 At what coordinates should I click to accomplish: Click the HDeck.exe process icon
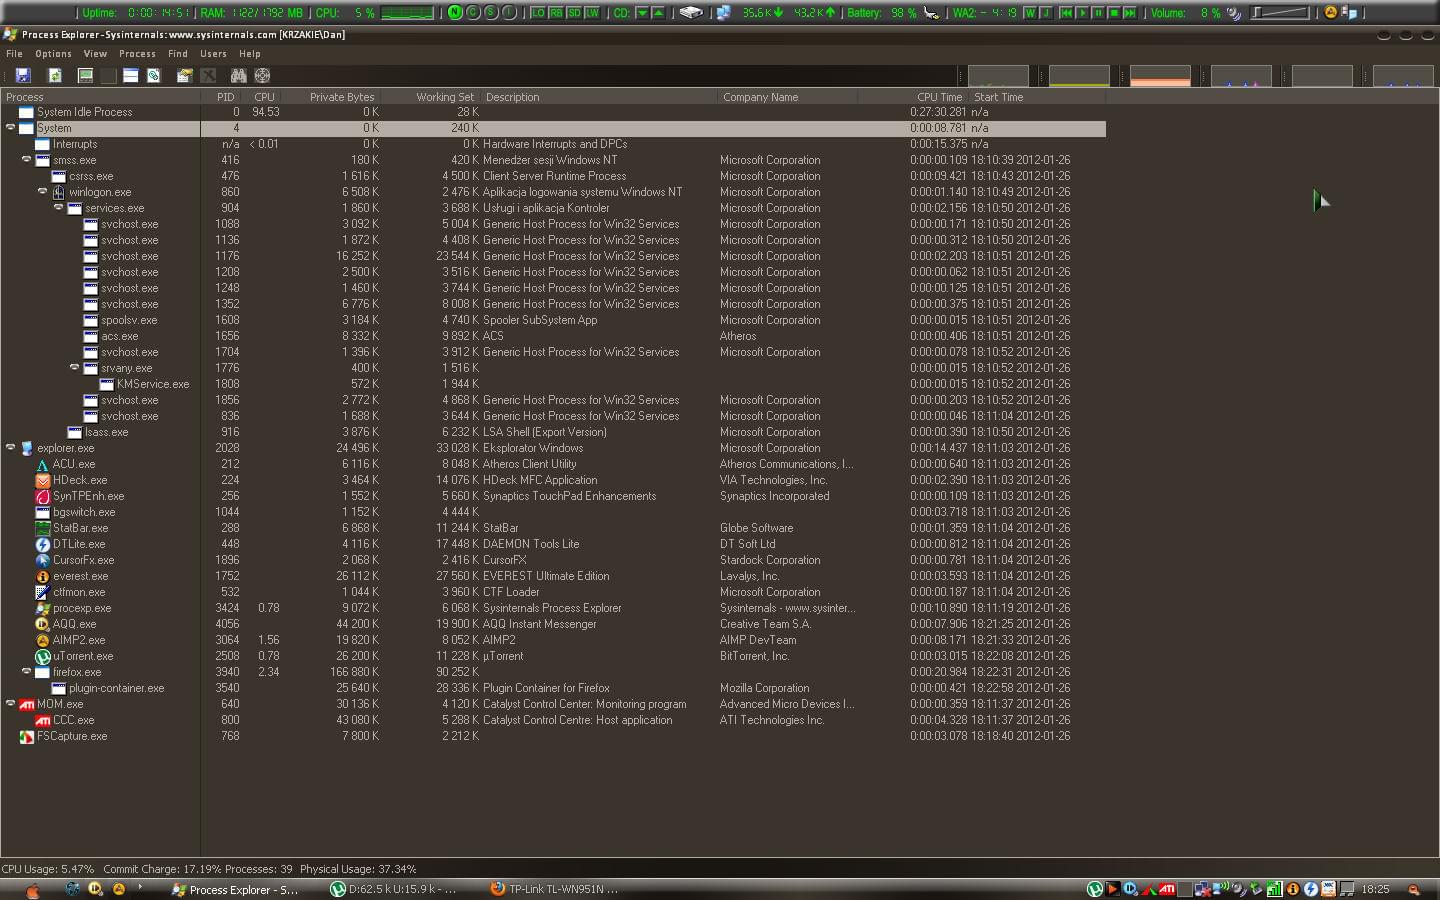tap(43, 481)
